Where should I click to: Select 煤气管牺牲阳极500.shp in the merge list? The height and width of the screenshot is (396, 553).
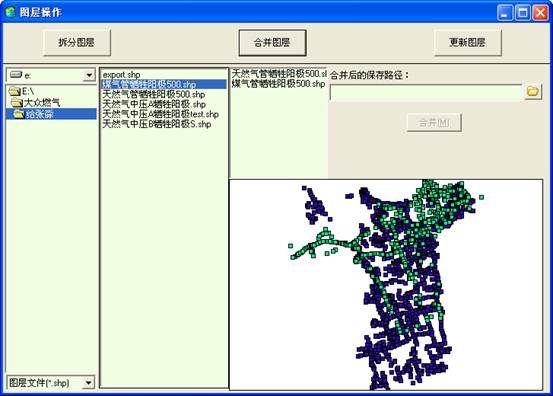click(278, 84)
